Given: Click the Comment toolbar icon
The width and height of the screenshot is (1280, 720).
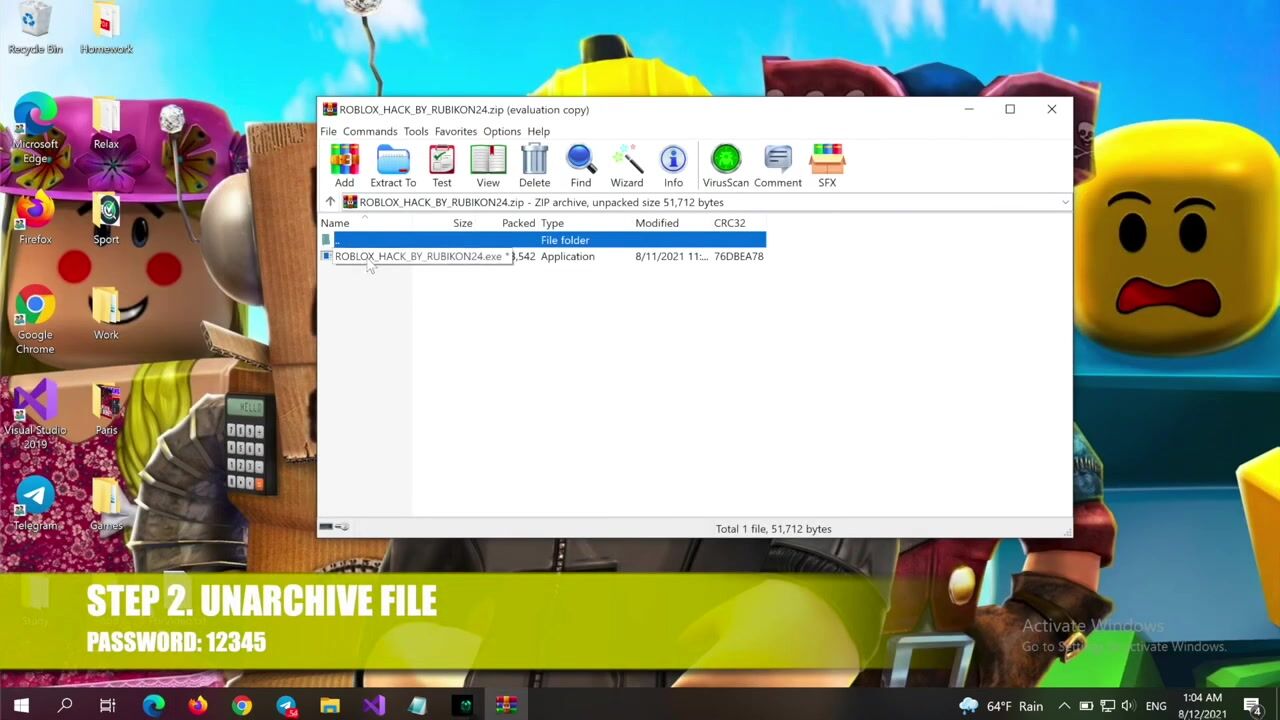Looking at the screenshot, I should click(778, 166).
